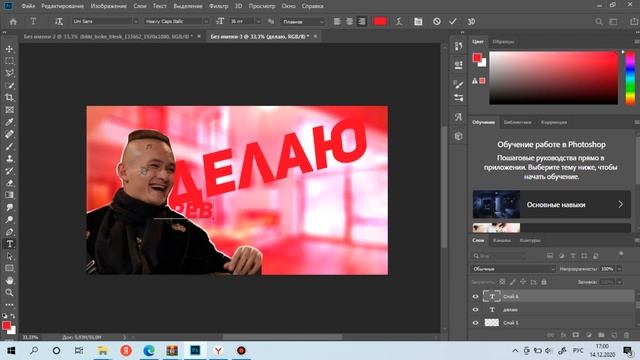Select the Слой 5 layer thumbnail
This screenshot has width=640, height=360.
pos(491,323)
